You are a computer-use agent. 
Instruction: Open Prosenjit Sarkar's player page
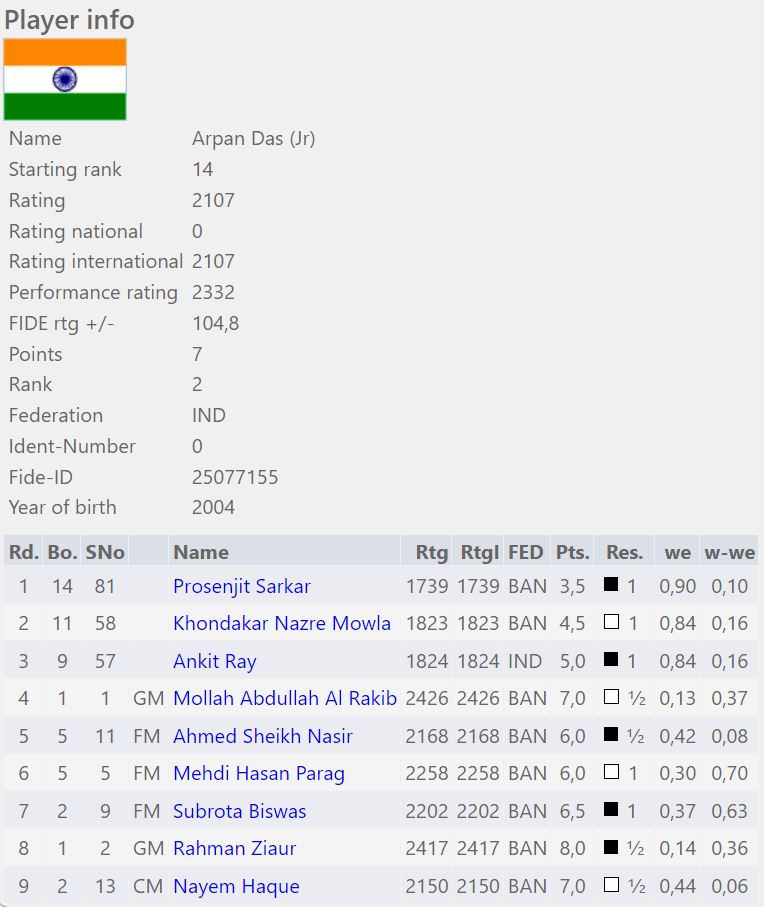[x=241, y=586]
